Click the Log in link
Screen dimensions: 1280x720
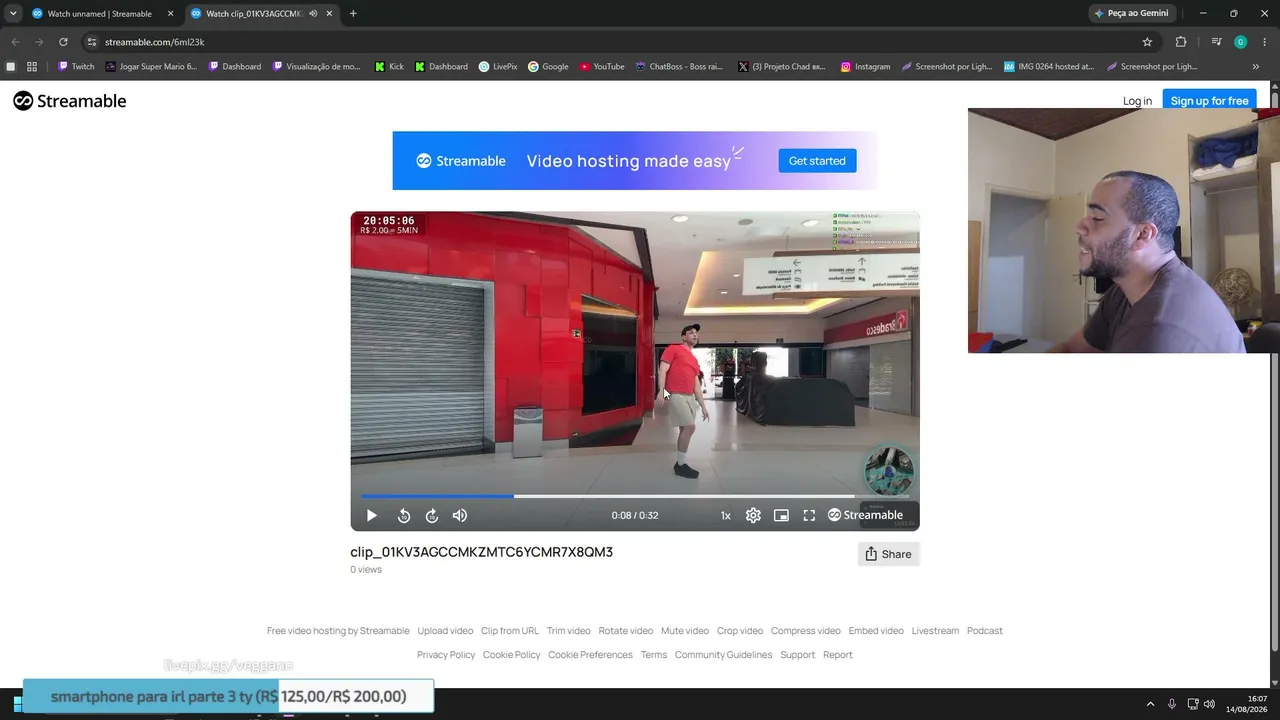(x=1137, y=101)
